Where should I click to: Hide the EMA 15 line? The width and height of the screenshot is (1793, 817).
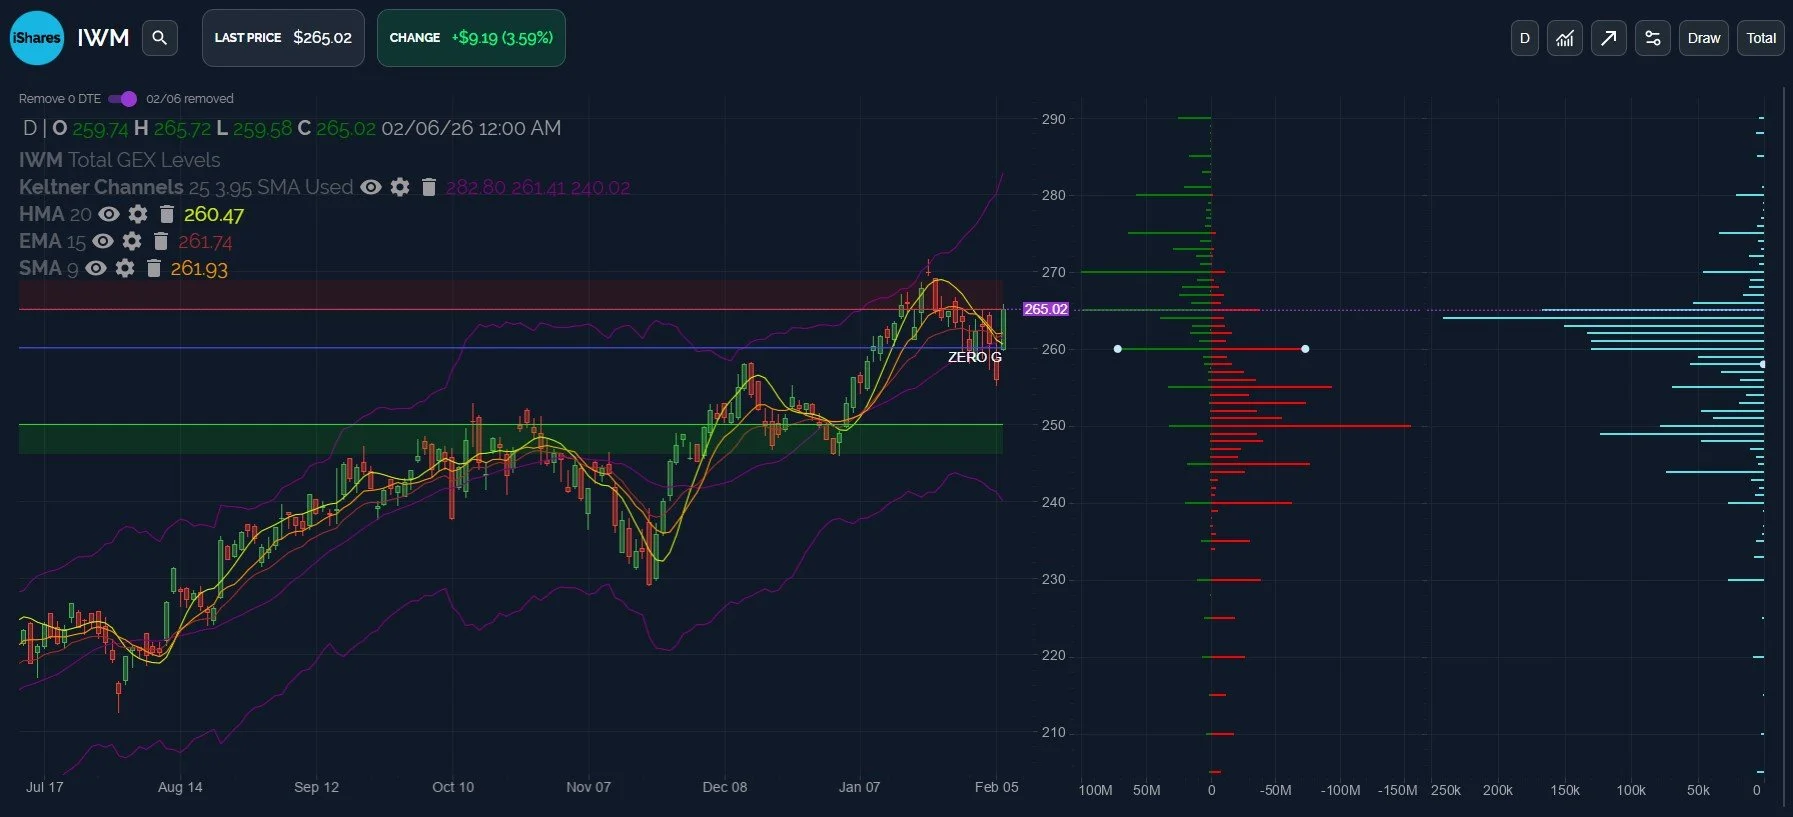click(103, 241)
